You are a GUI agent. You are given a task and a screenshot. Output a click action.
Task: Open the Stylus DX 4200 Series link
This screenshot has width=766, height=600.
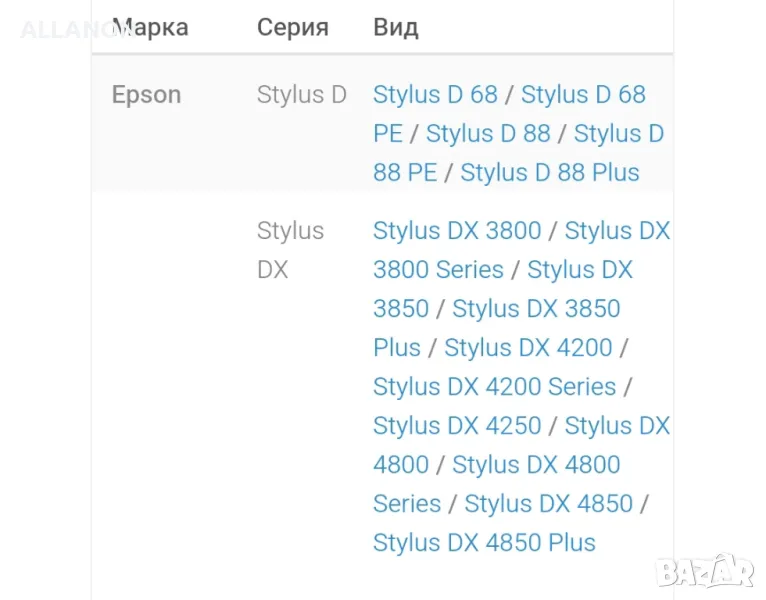point(494,387)
